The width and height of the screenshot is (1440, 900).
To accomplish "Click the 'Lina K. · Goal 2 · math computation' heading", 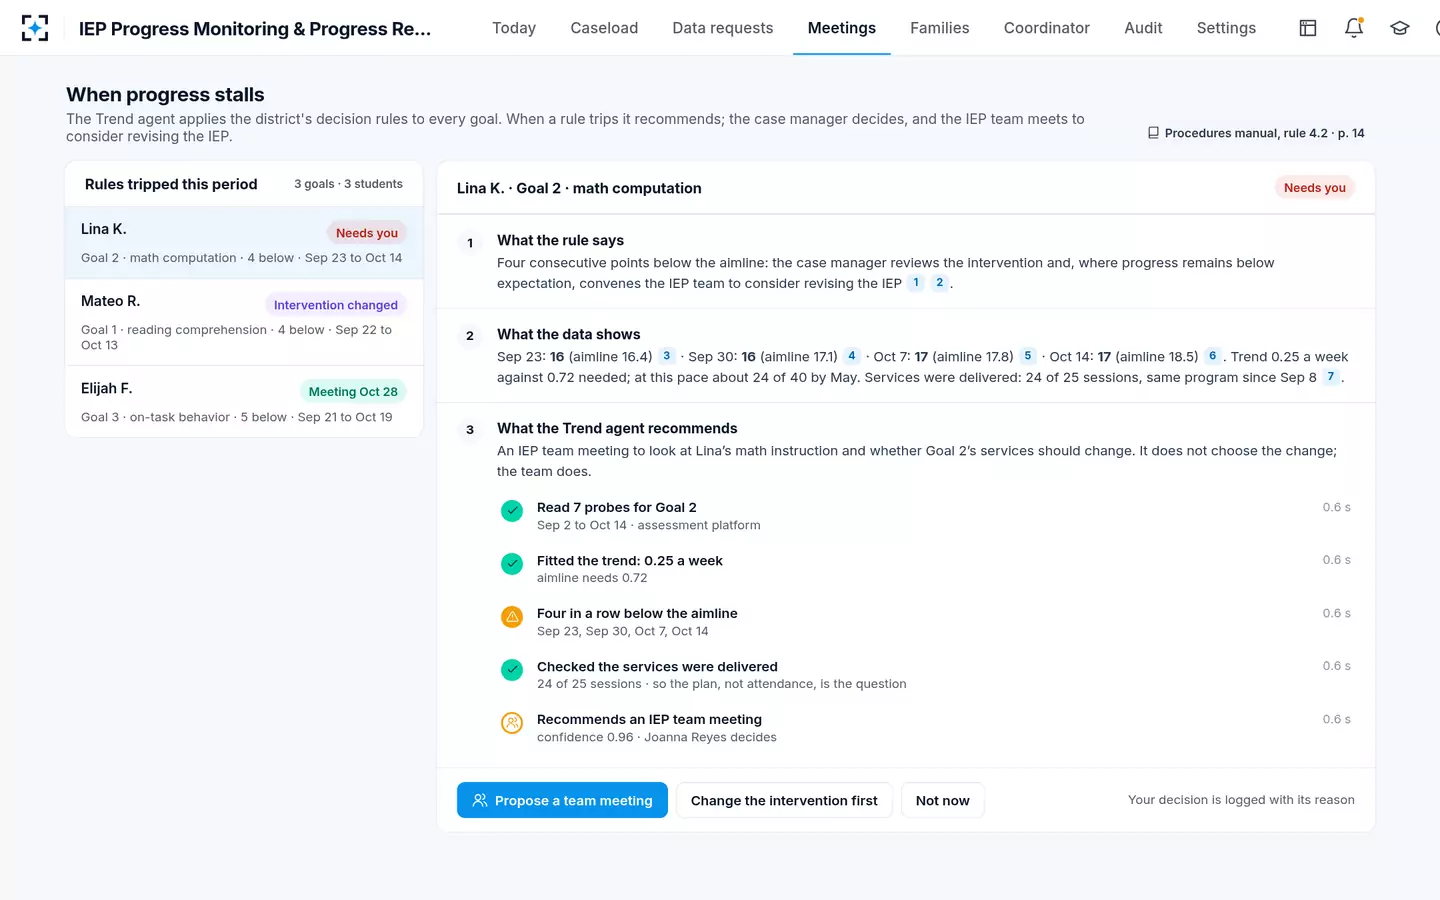I will [579, 188].
